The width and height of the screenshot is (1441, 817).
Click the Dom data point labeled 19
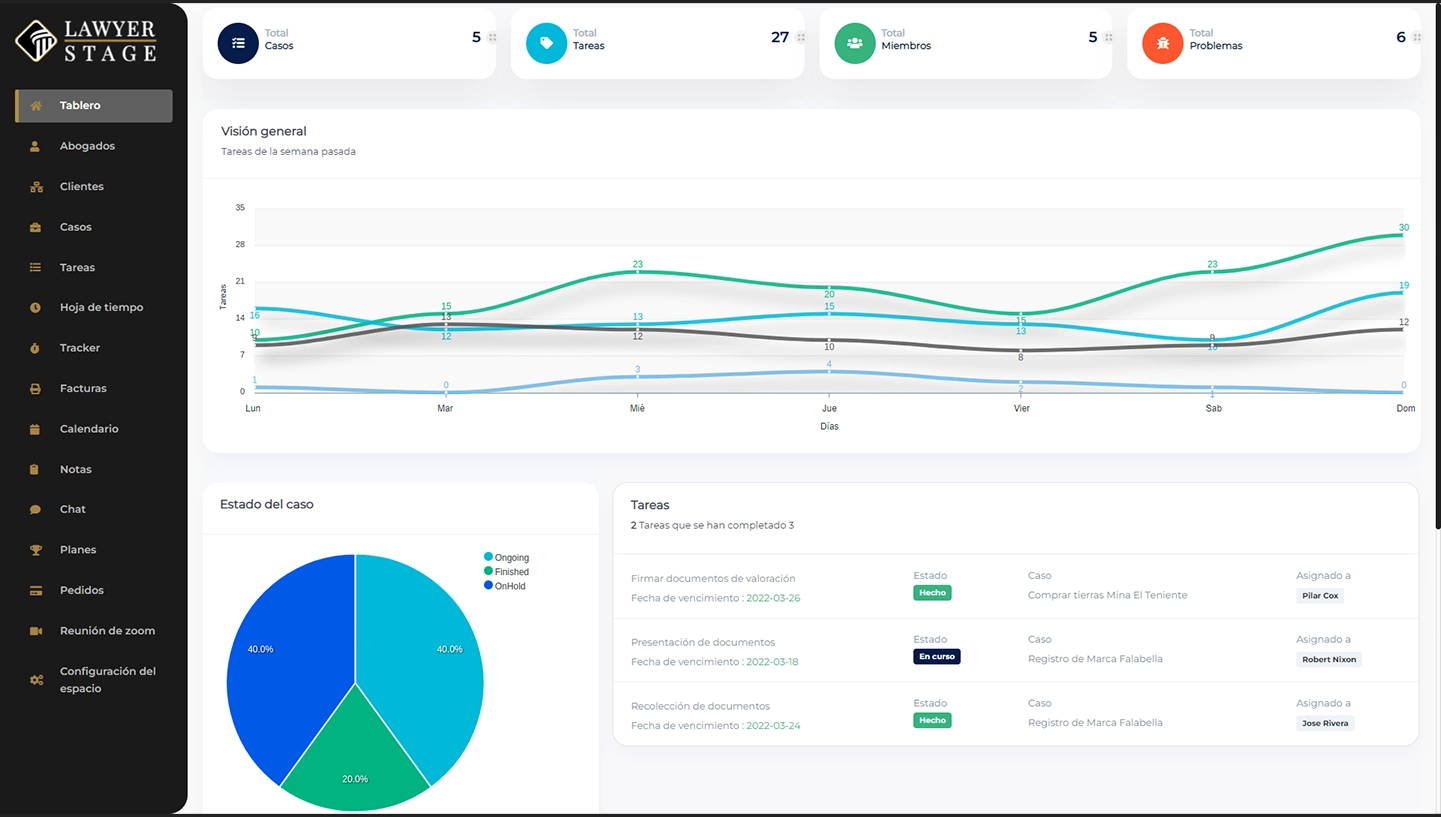[1404, 292]
